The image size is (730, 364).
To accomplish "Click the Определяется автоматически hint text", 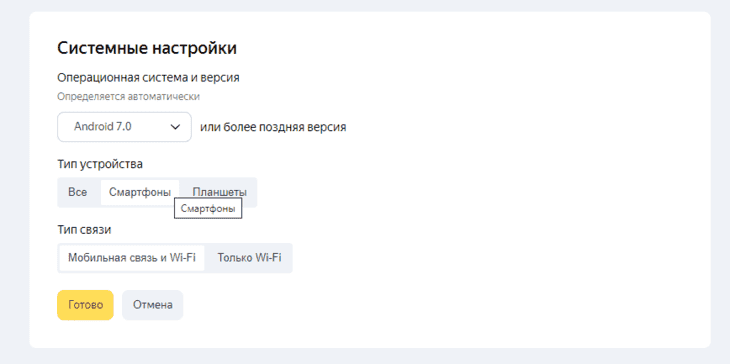I will pyautogui.click(x=128, y=97).
